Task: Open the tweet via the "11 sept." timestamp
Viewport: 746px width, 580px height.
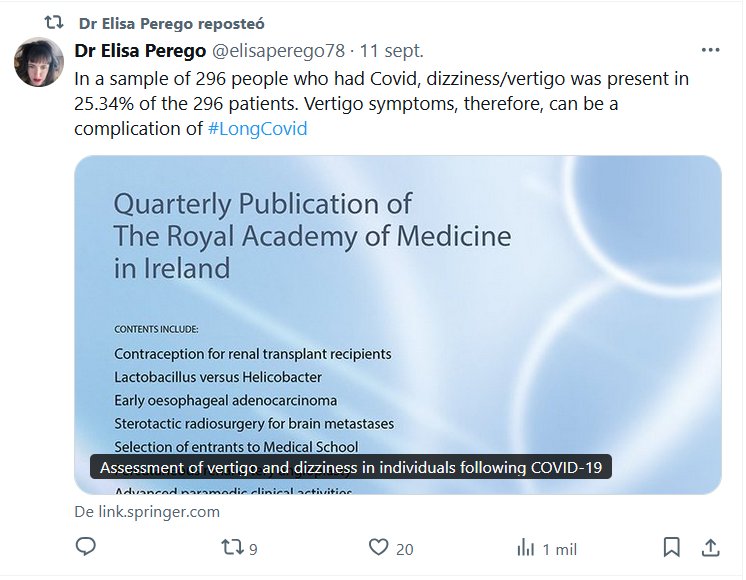Action: click(x=392, y=50)
